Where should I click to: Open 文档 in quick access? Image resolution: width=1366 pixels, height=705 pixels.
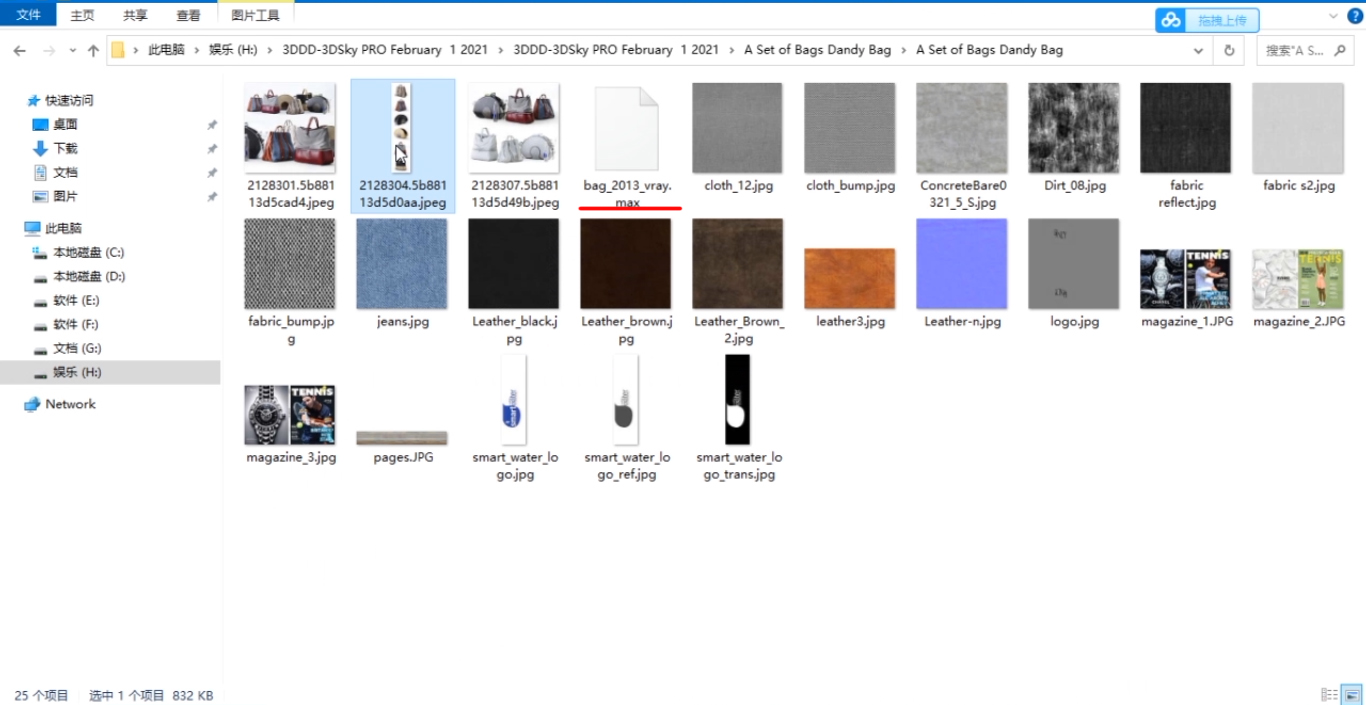[x=65, y=172]
